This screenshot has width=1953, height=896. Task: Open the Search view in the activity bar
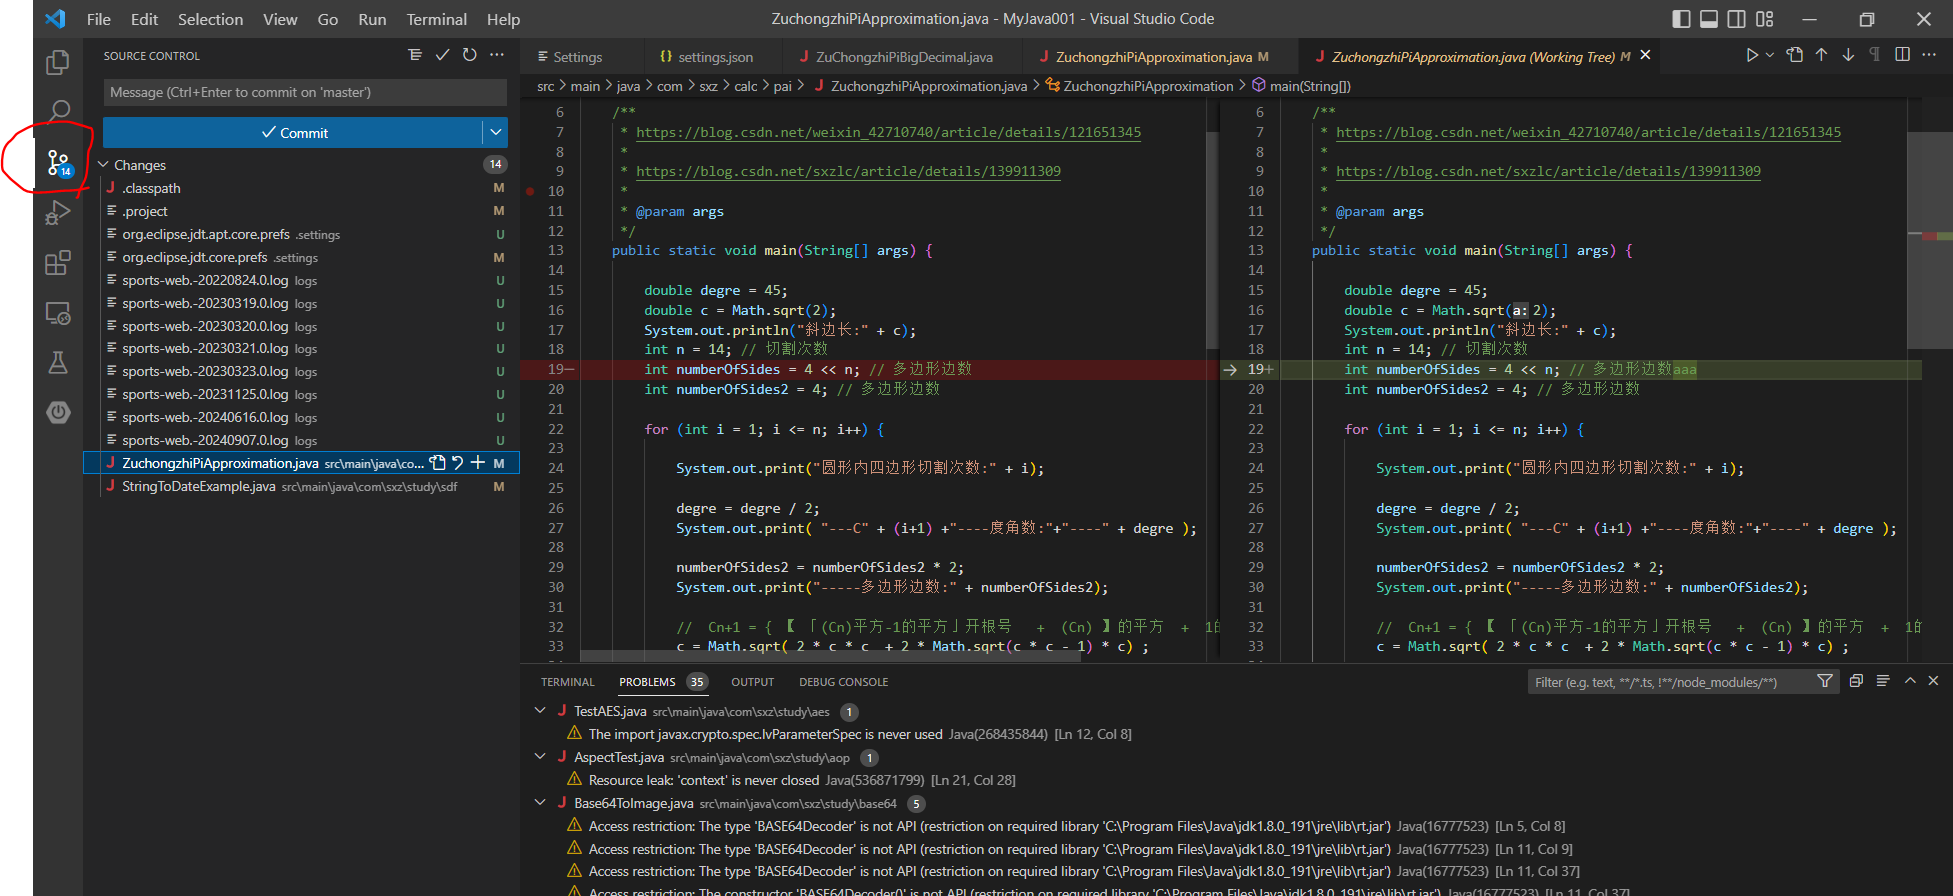(58, 111)
